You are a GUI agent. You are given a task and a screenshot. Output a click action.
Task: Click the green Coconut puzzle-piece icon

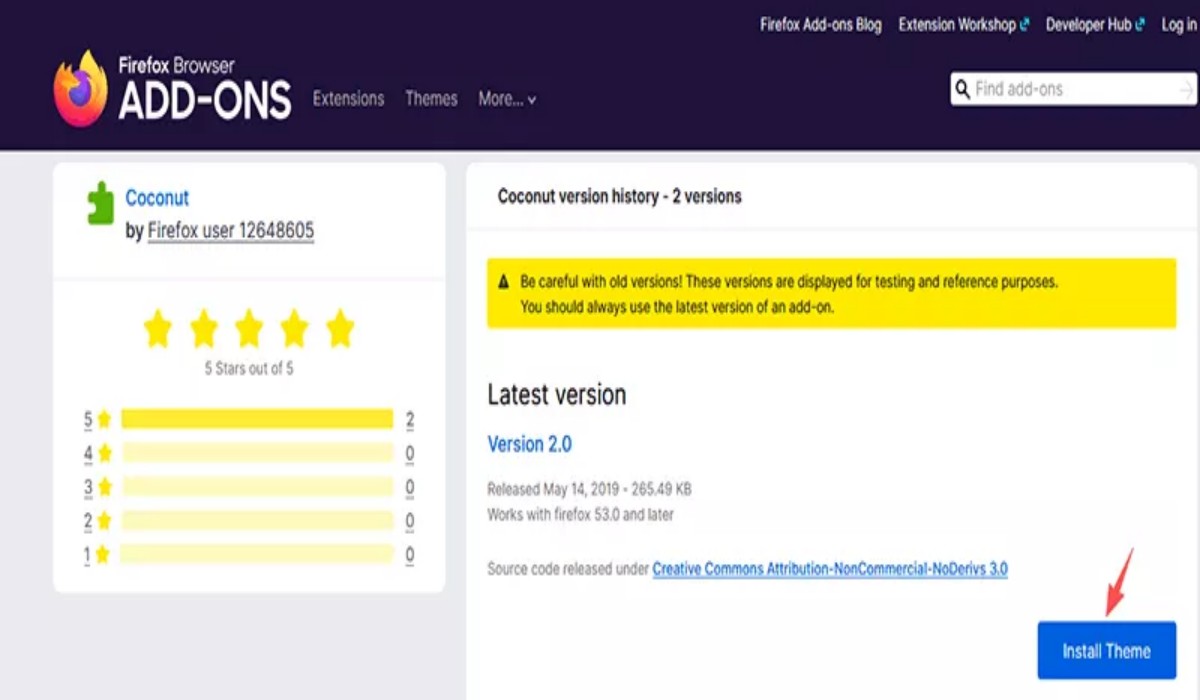[100, 203]
